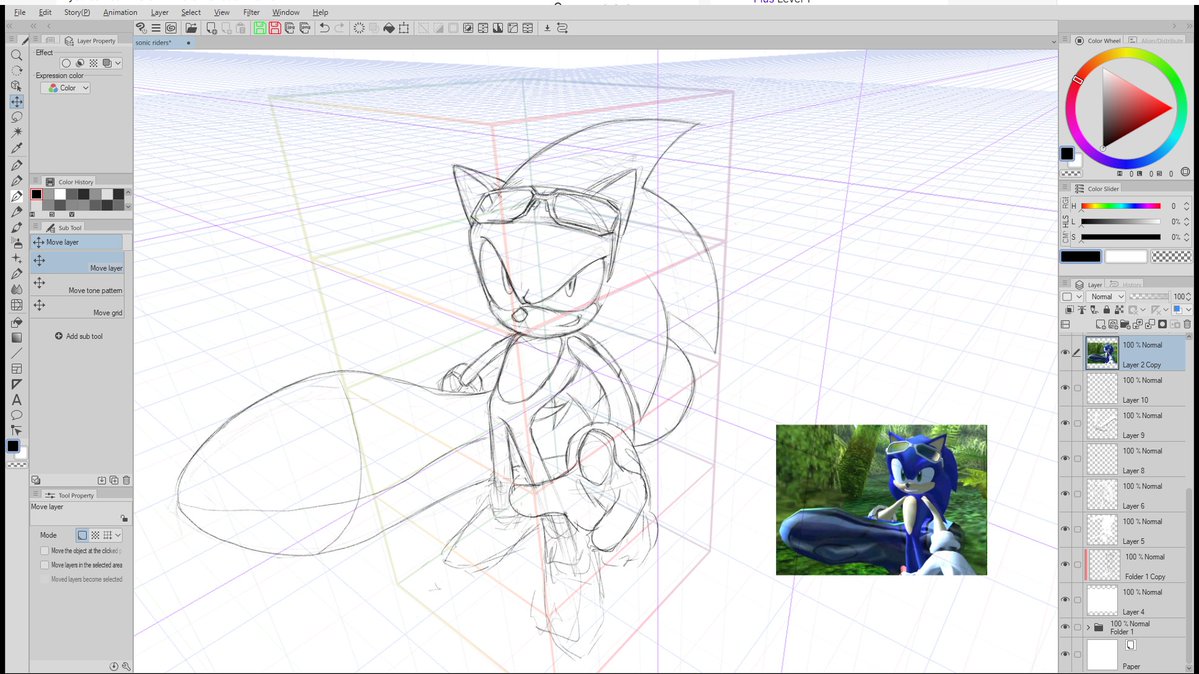
Task: Click the Layer Property panel tab
Action: pyautogui.click(x=90, y=41)
